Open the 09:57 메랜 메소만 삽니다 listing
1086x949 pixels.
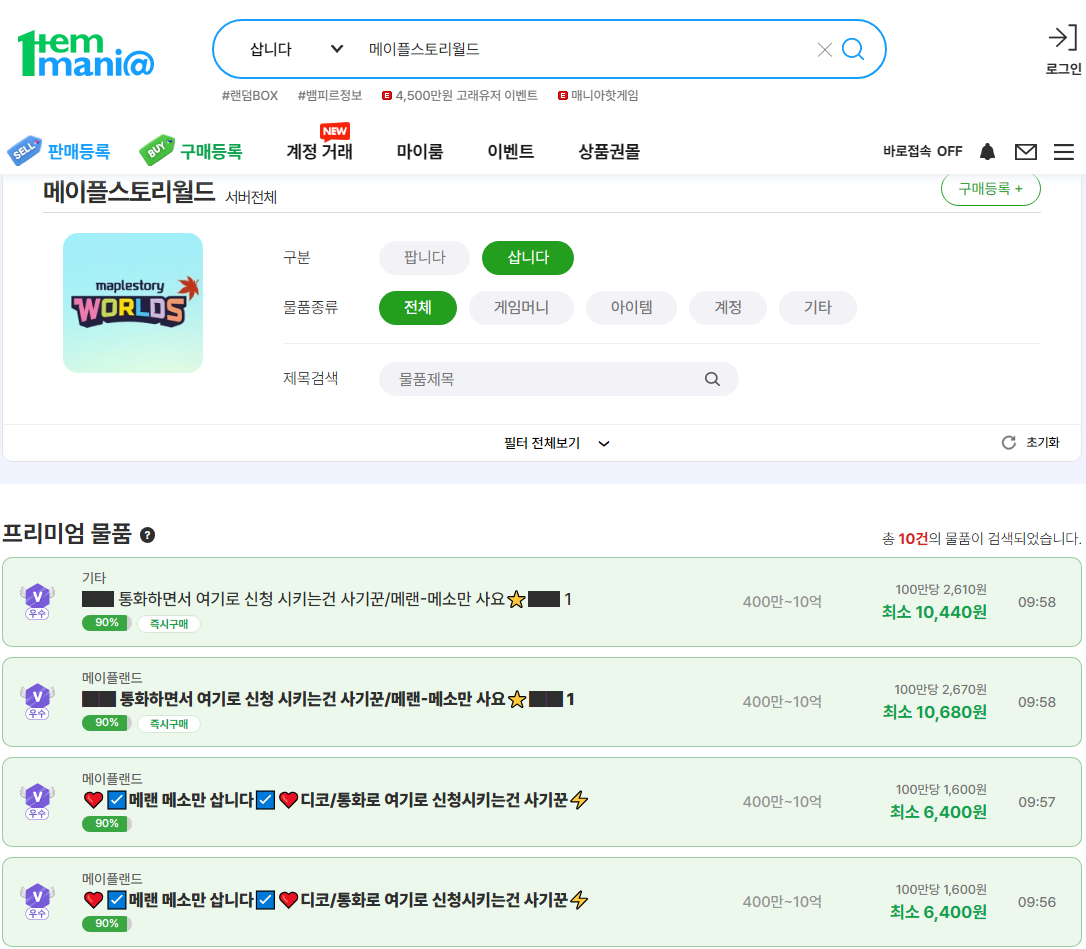(x=336, y=800)
